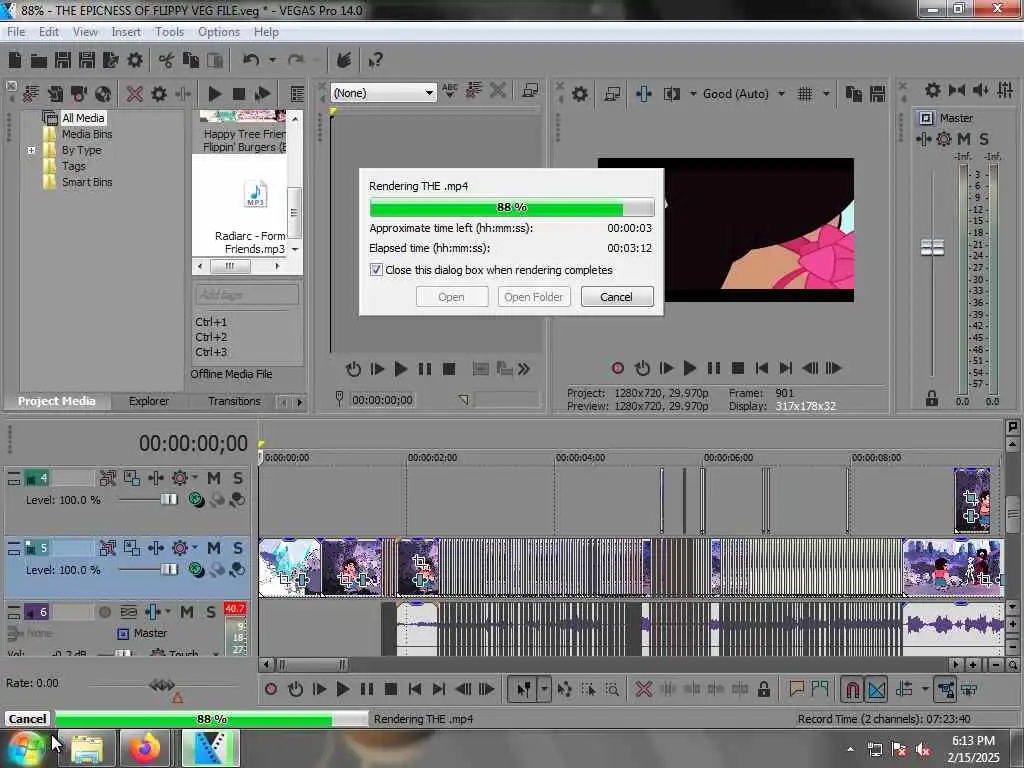Lock the master fader channels
This screenshot has height=768, width=1024.
click(x=932, y=398)
